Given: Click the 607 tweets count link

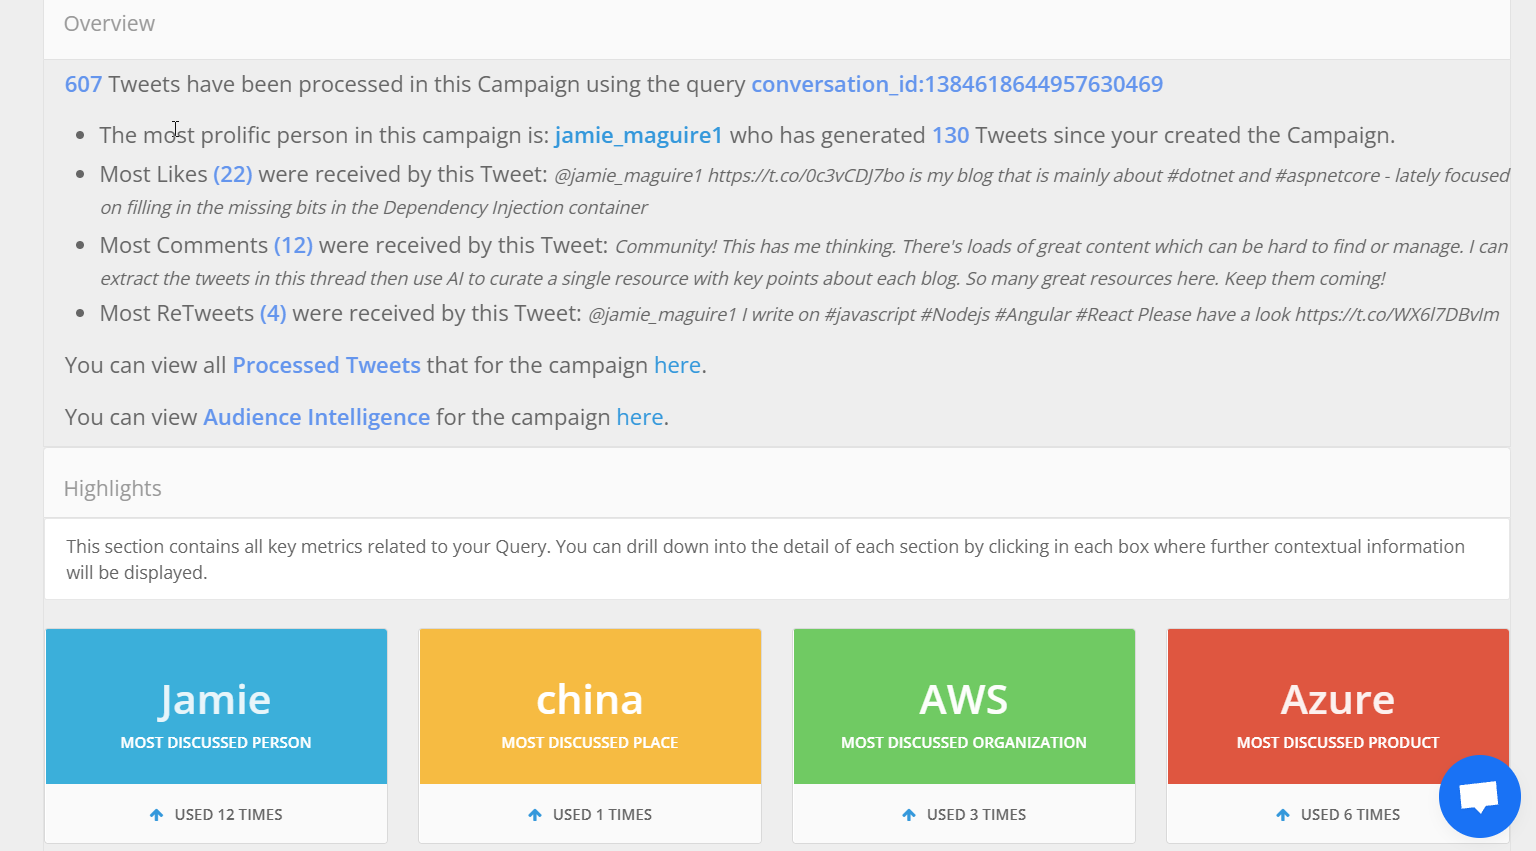Looking at the screenshot, I should coord(83,84).
